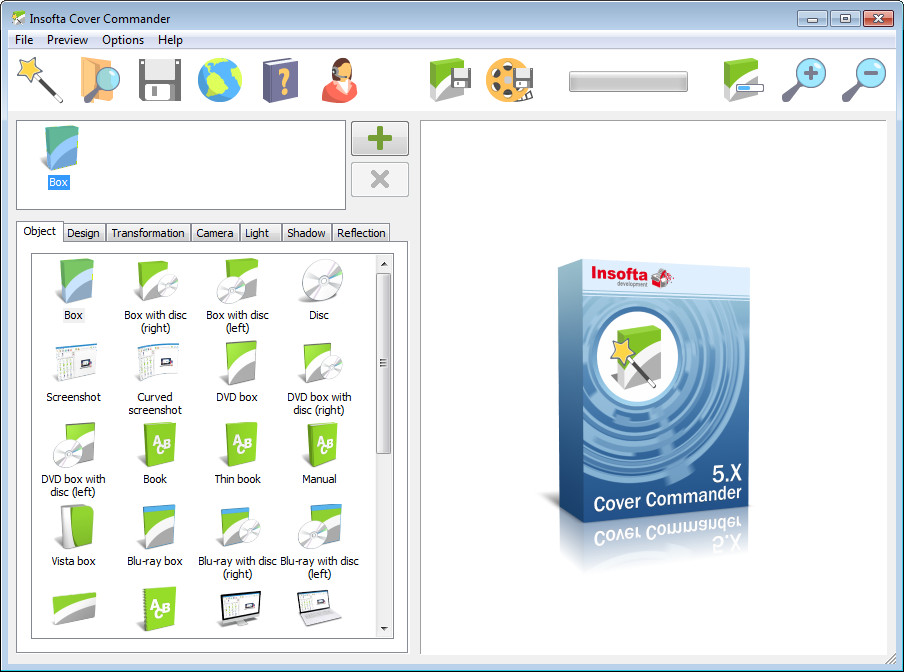This screenshot has width=904, height=672.
Task: Save project using floppy disk icon
Action: point(160,80)
